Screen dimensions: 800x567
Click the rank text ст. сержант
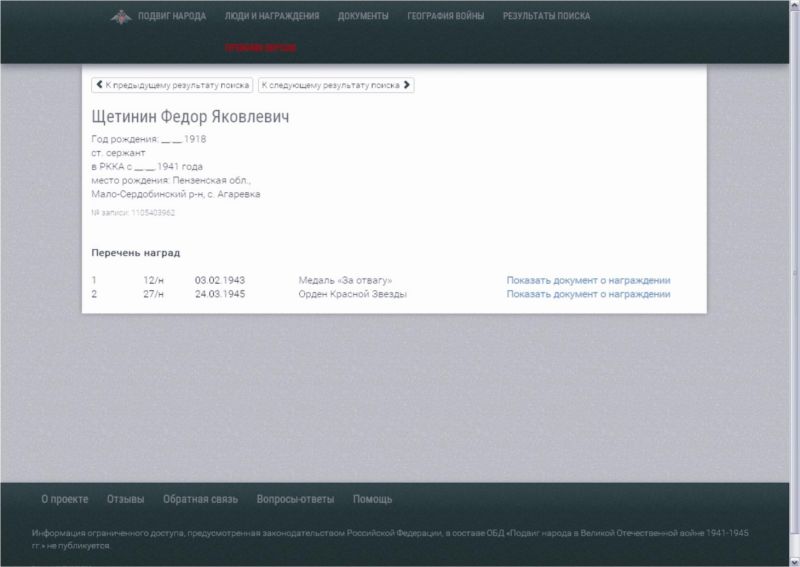[x=118, y=153]
